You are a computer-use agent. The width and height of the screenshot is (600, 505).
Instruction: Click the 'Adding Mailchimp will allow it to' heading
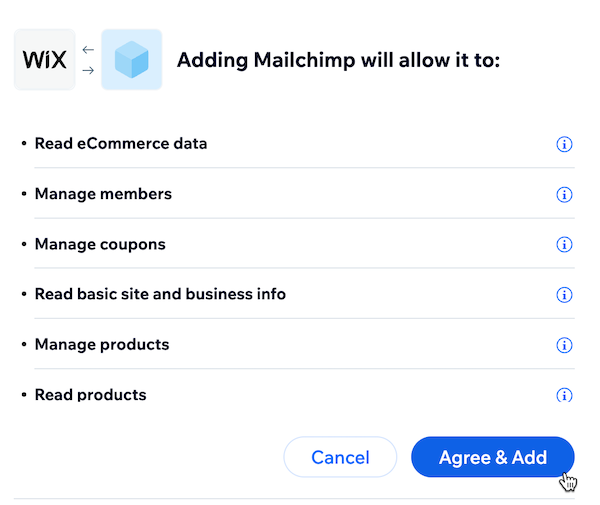click(338, 60)
